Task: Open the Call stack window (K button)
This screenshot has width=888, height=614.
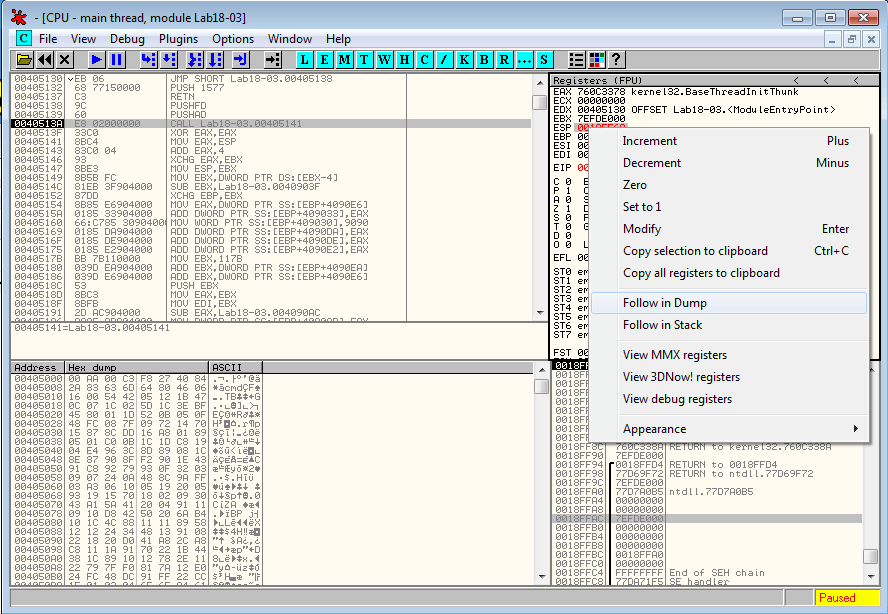Action: coord(465,60)
